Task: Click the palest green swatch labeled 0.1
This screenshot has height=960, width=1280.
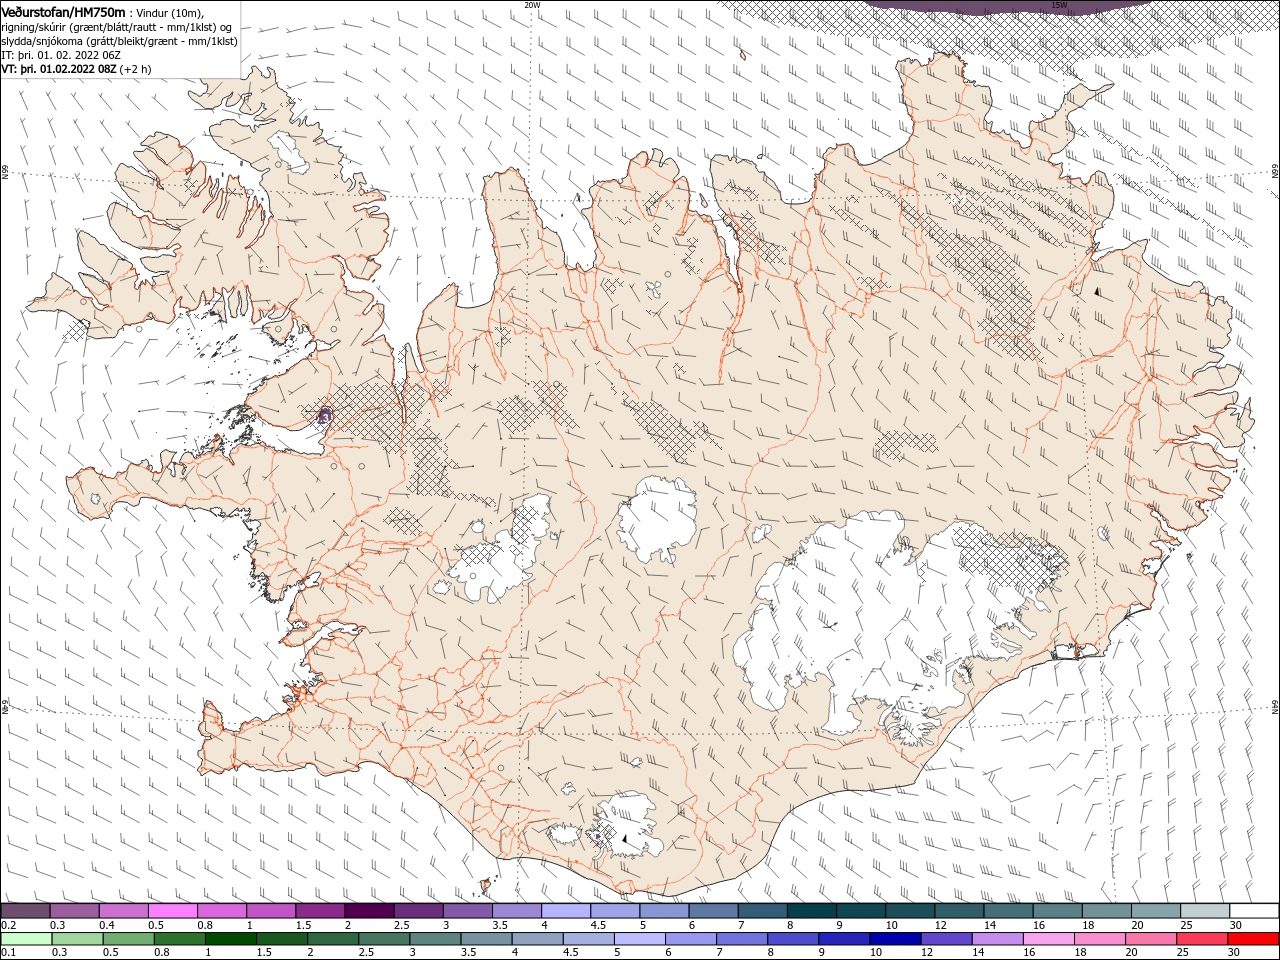Action: [25, 939]
